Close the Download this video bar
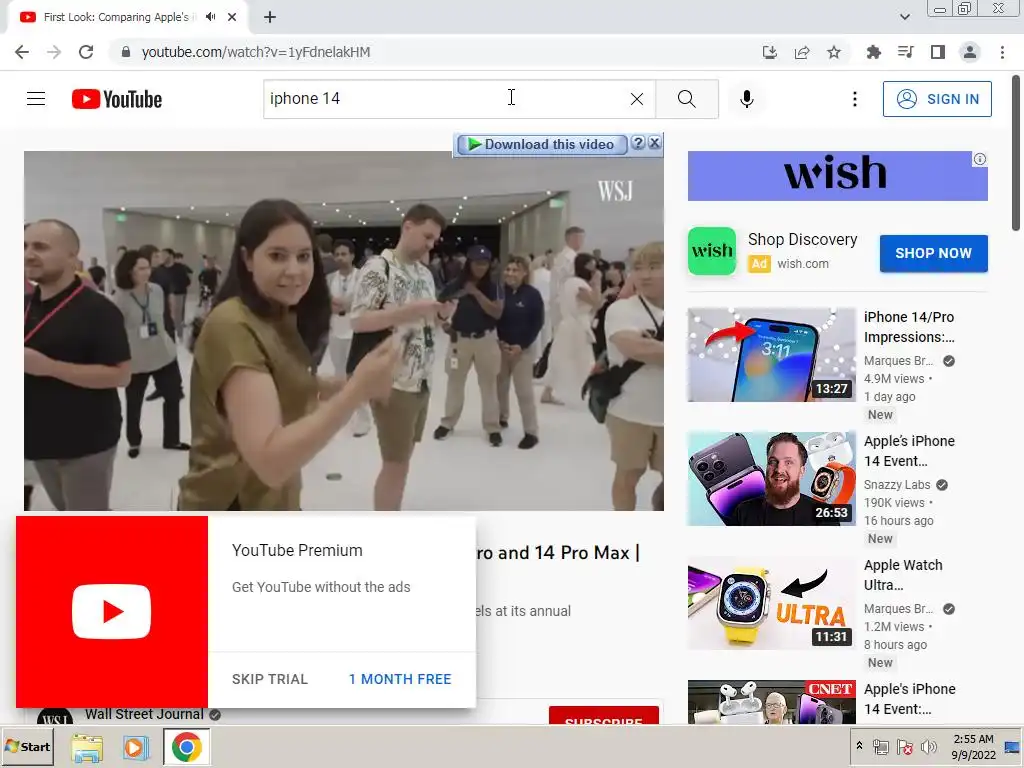 click(654, 143)
